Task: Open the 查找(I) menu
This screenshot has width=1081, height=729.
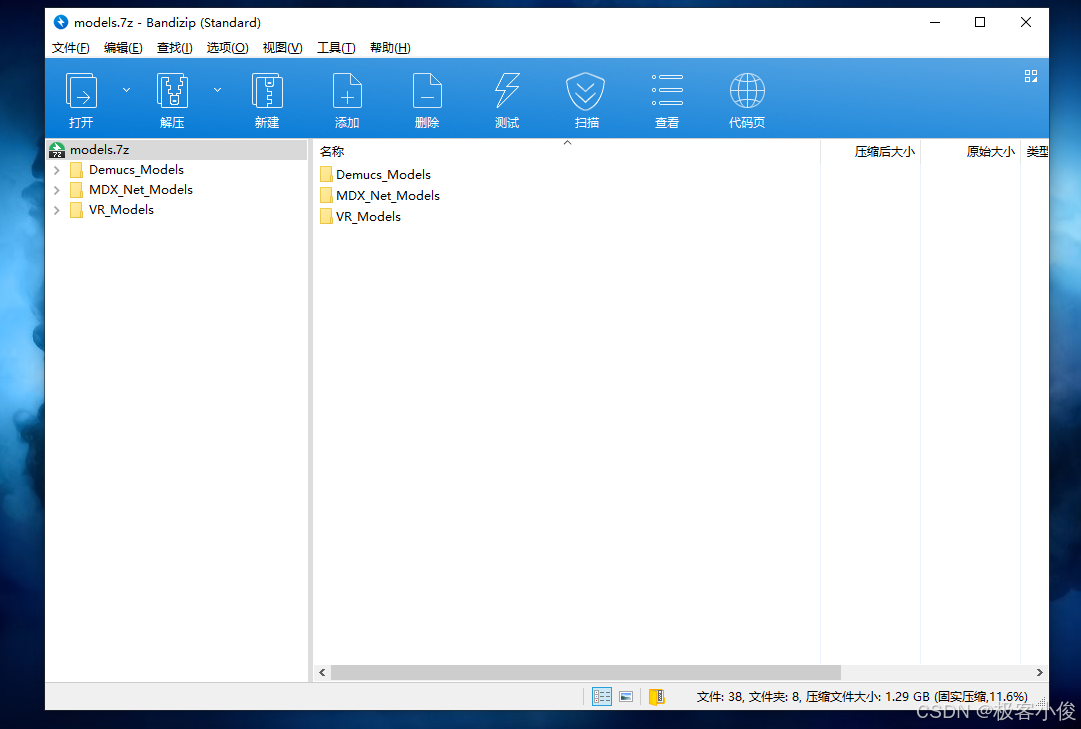Action: pyautogui.click(x=174, y=48)
